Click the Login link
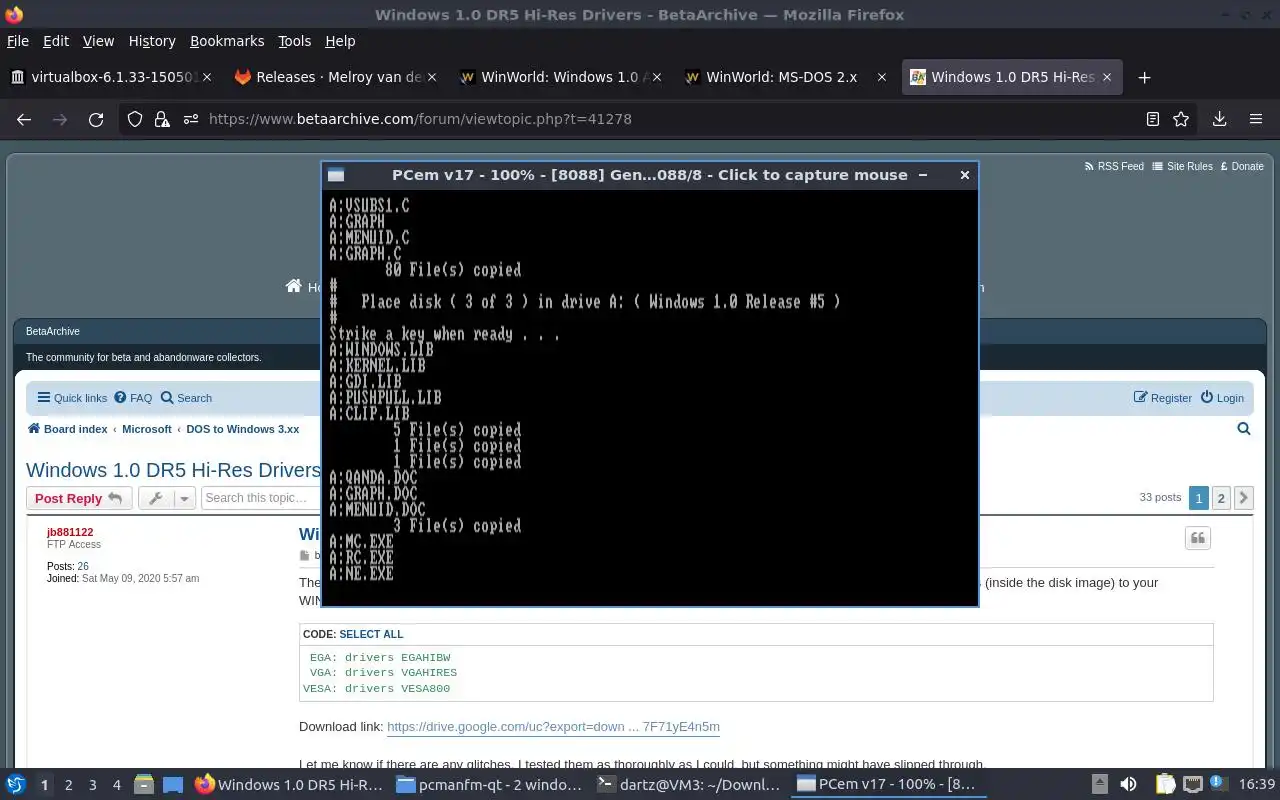 pos(1222,398)
